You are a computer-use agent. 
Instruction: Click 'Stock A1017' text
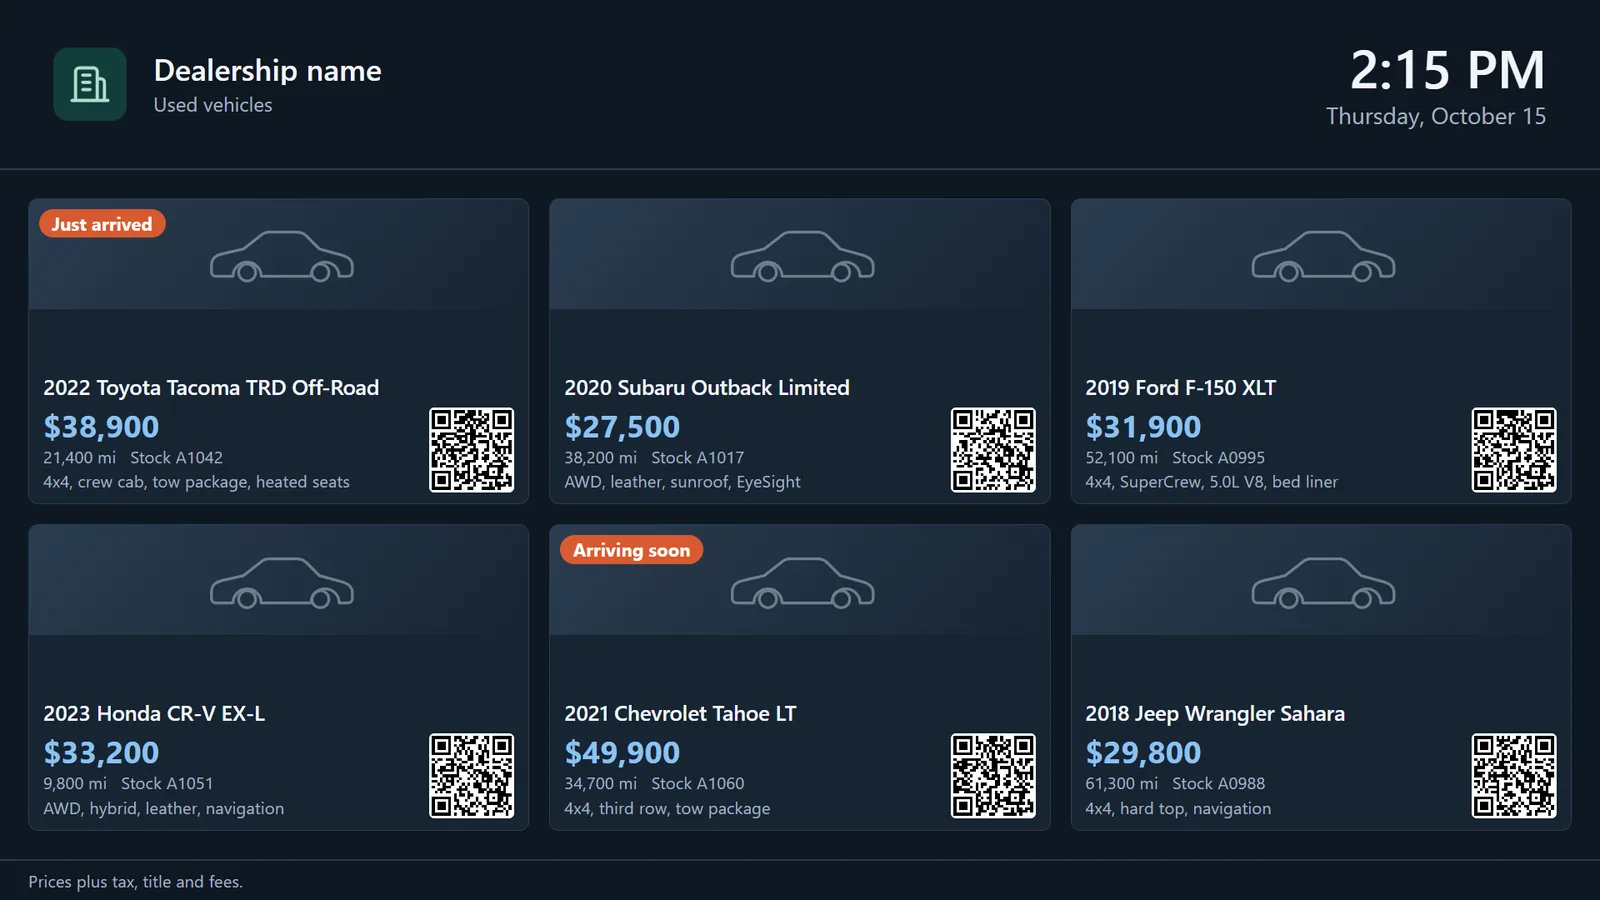click(697, 458)
